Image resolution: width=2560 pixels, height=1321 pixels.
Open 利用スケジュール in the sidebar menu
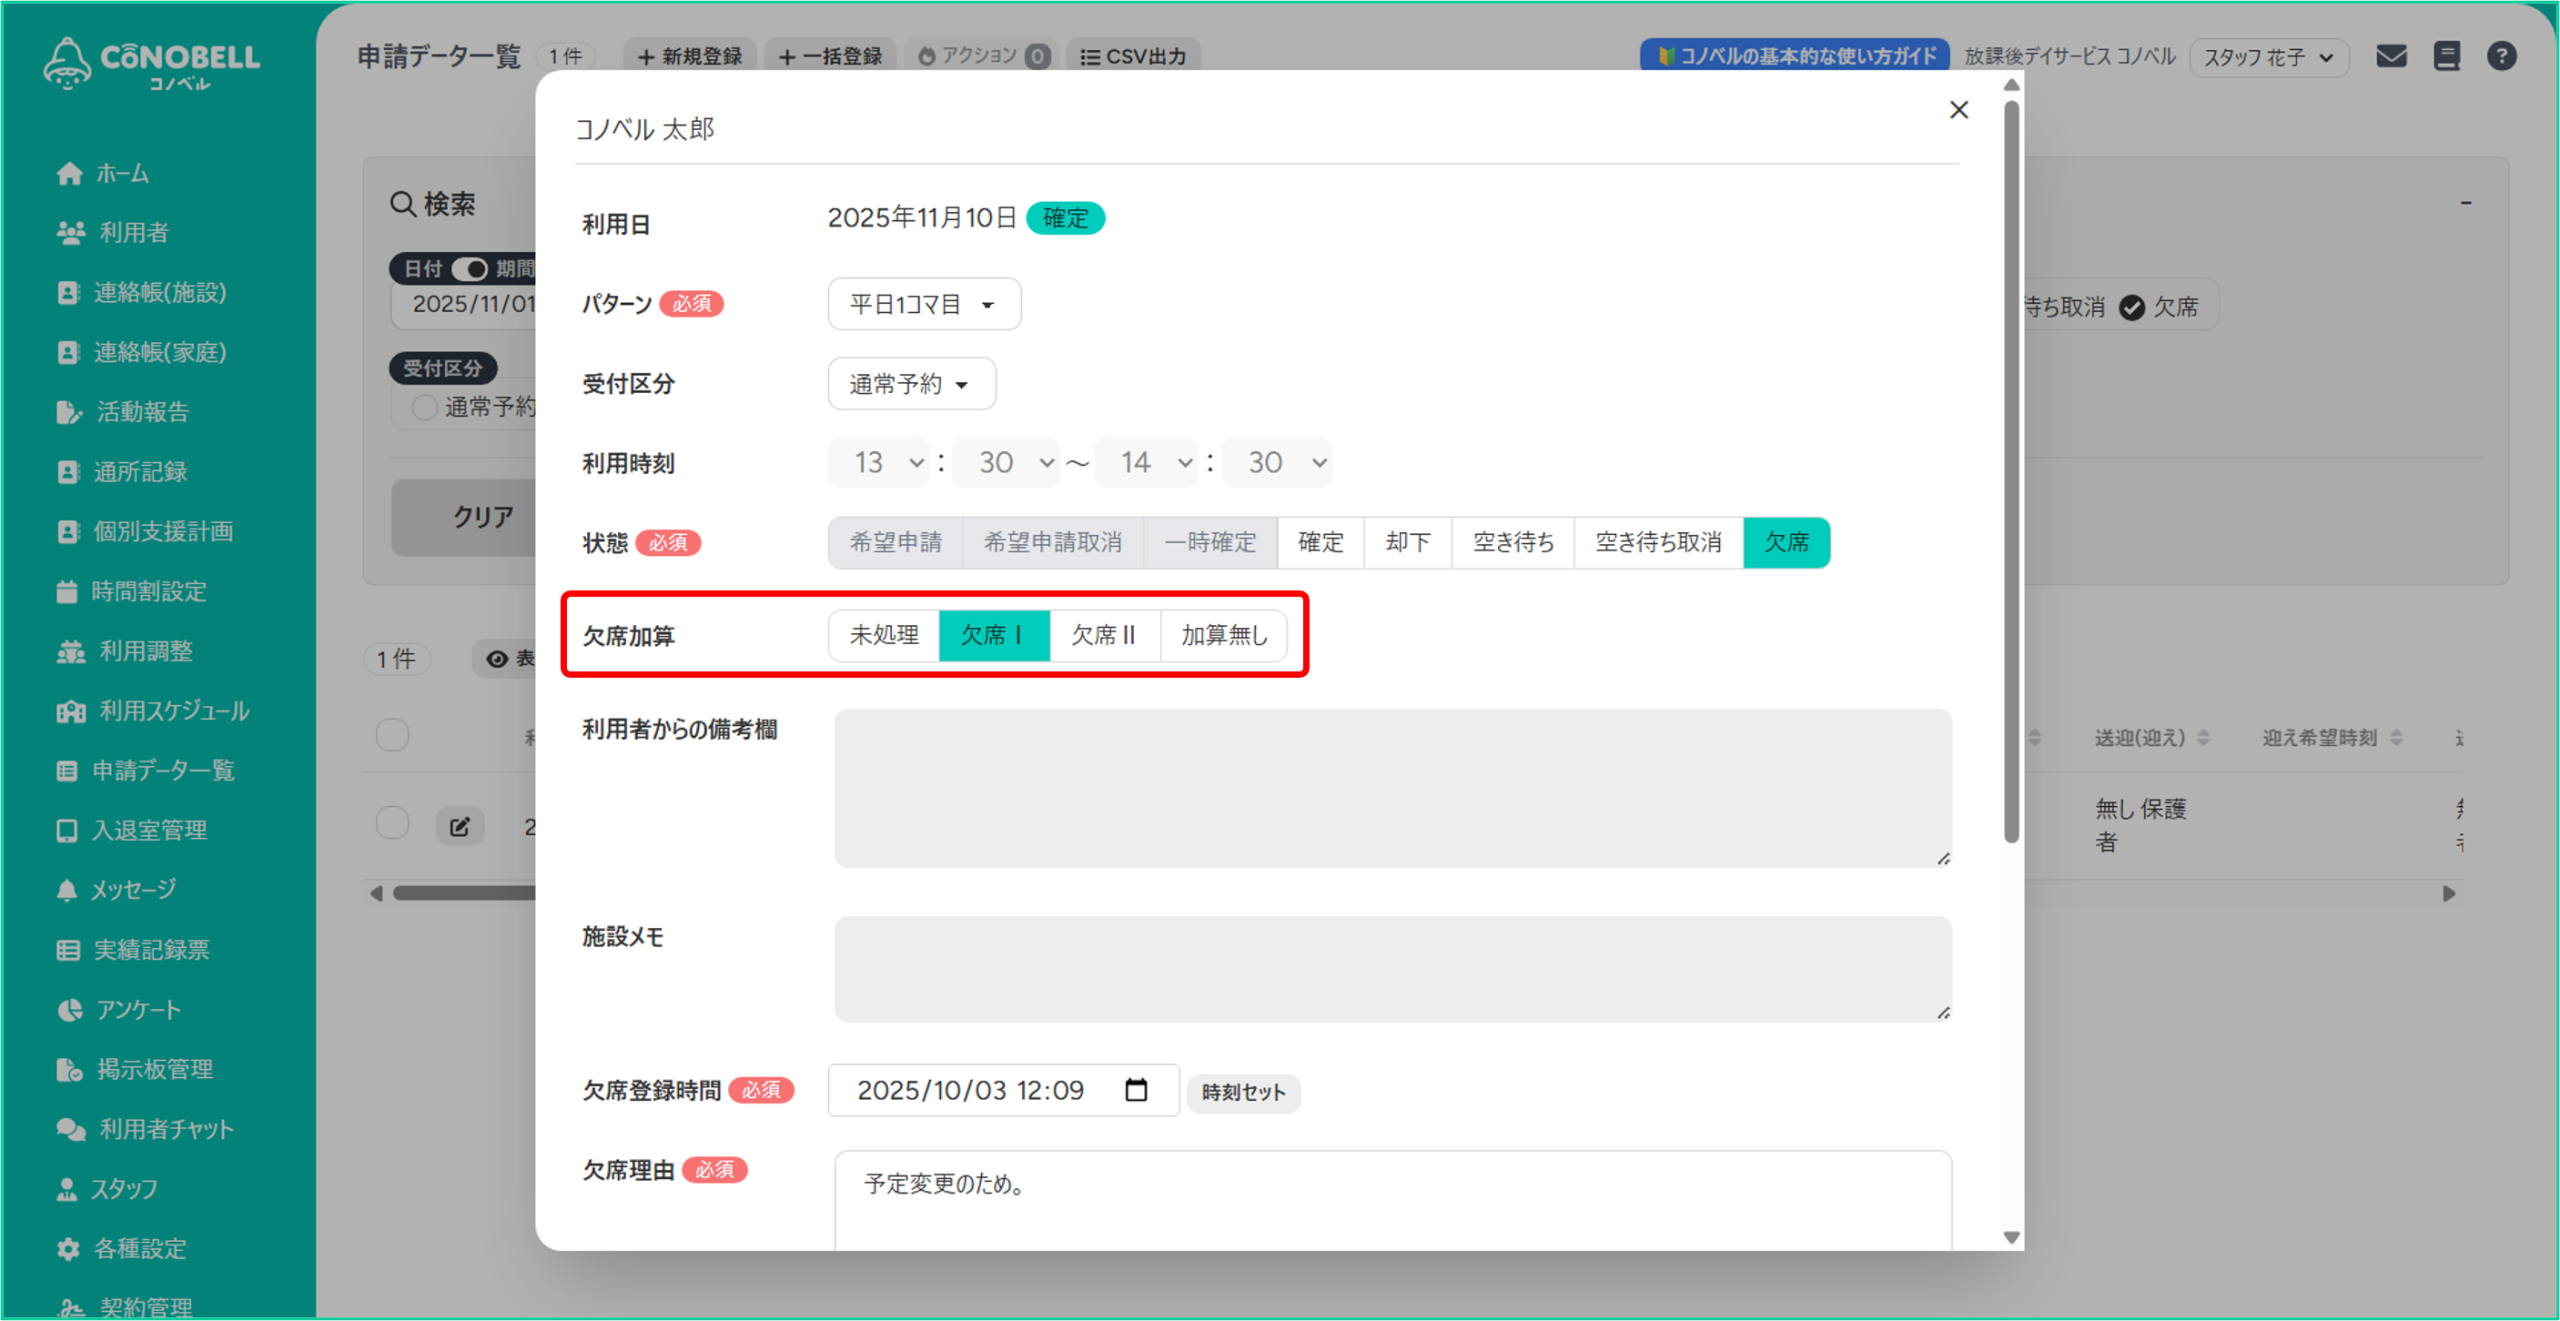pyautogui.click(x=174, y=711)
